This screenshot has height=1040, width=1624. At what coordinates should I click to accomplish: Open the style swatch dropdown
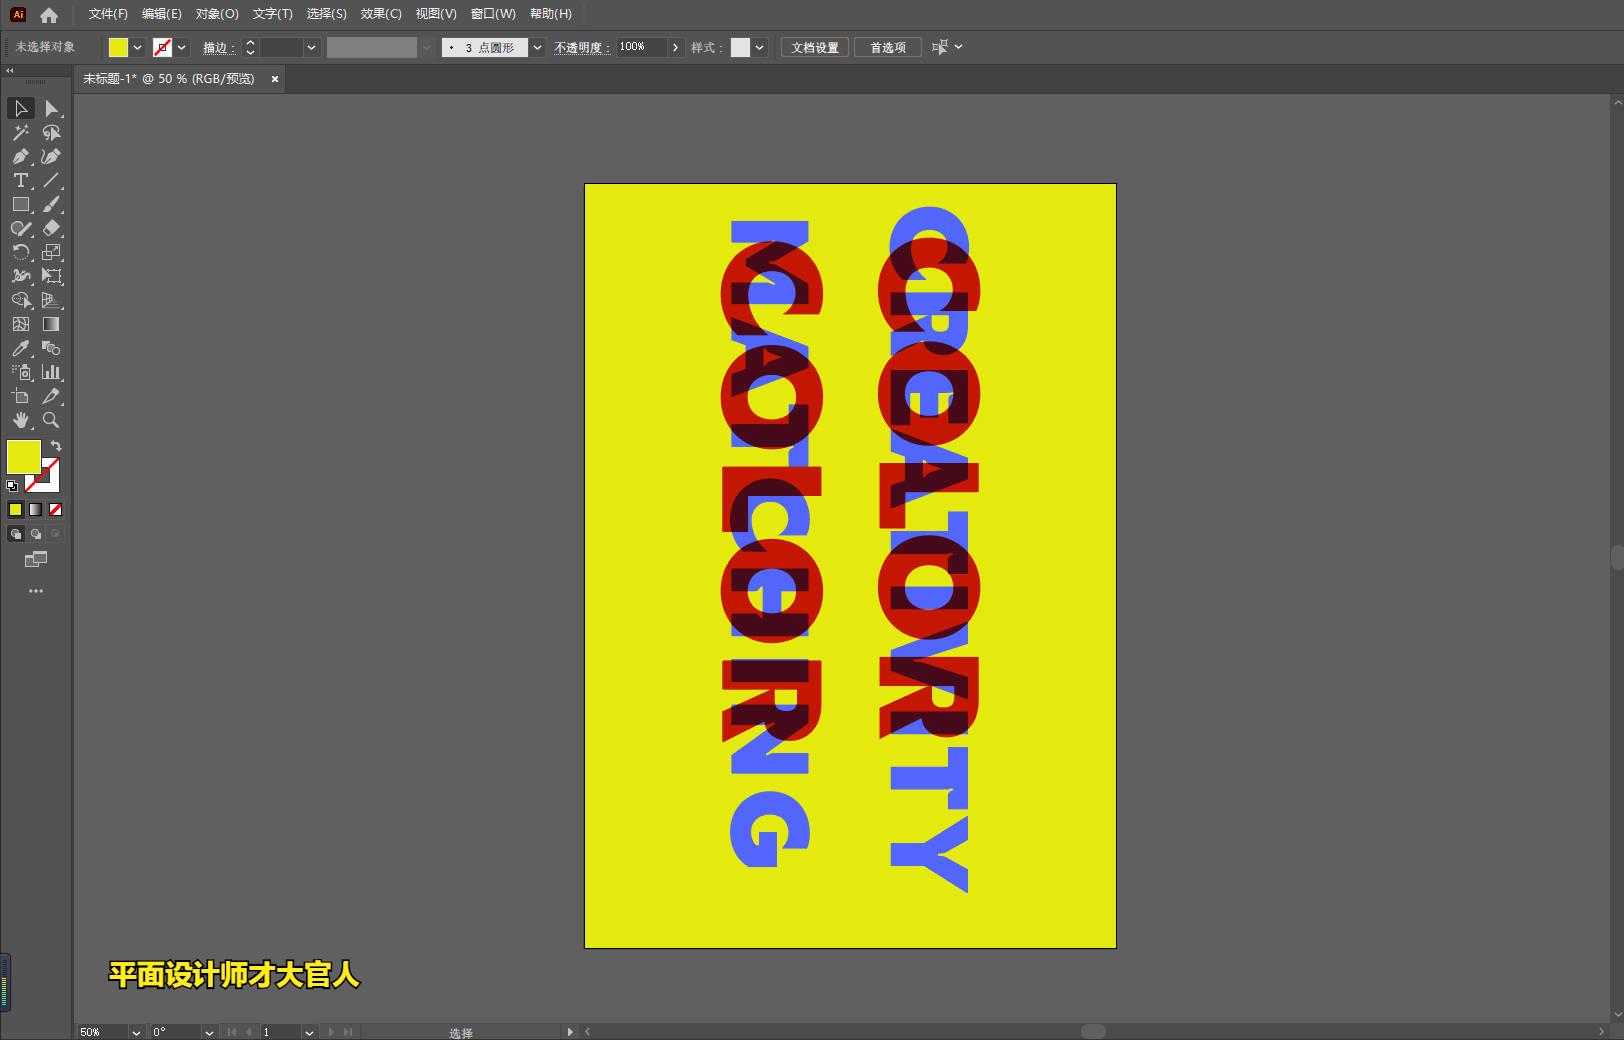(x=760, y=48)
